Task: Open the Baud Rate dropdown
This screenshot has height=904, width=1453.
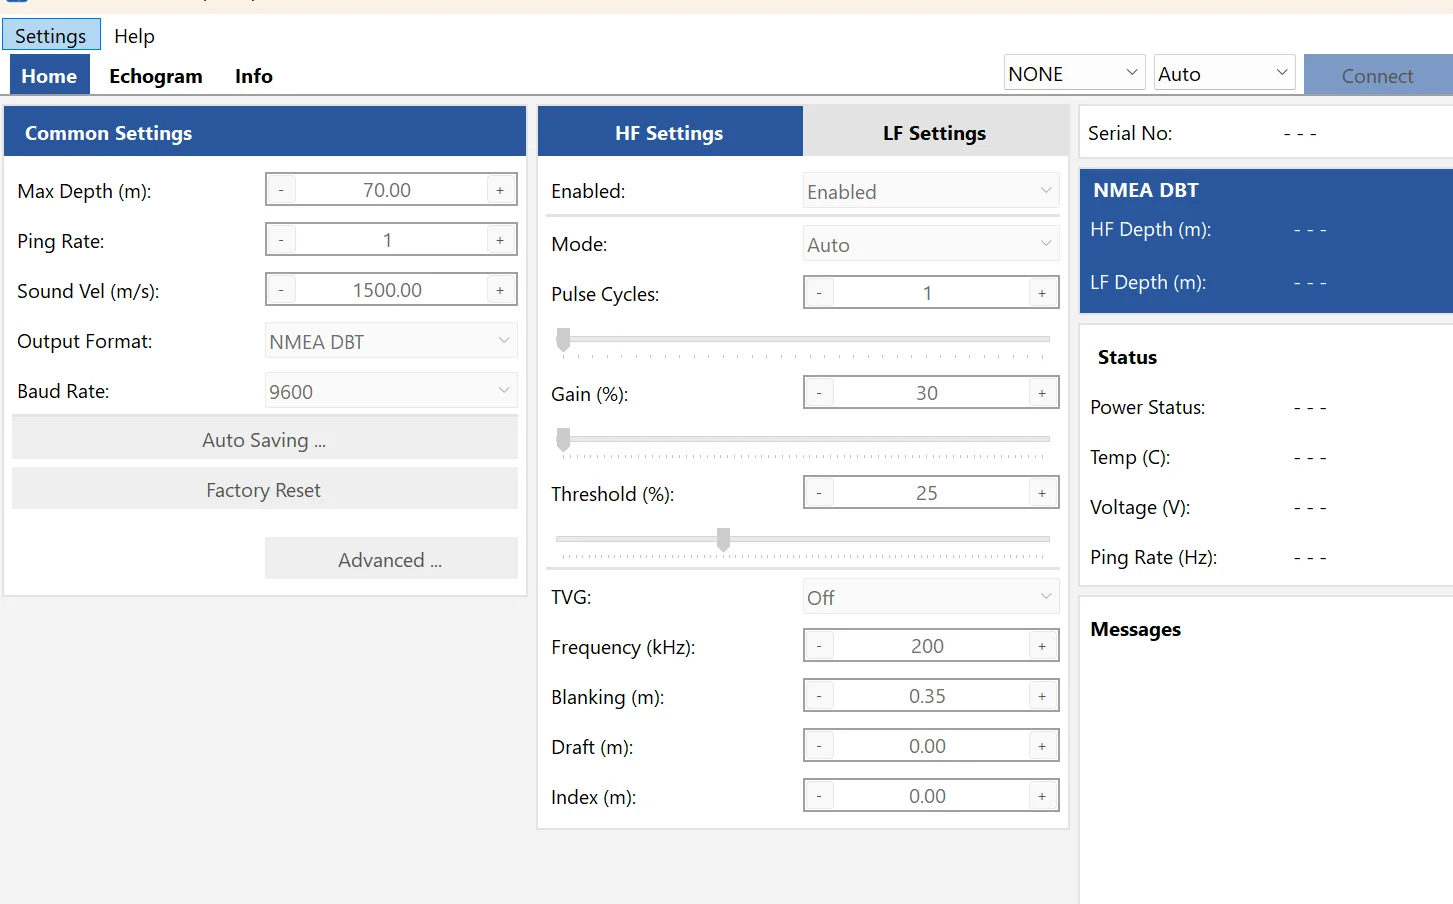Action: point(391,391)
